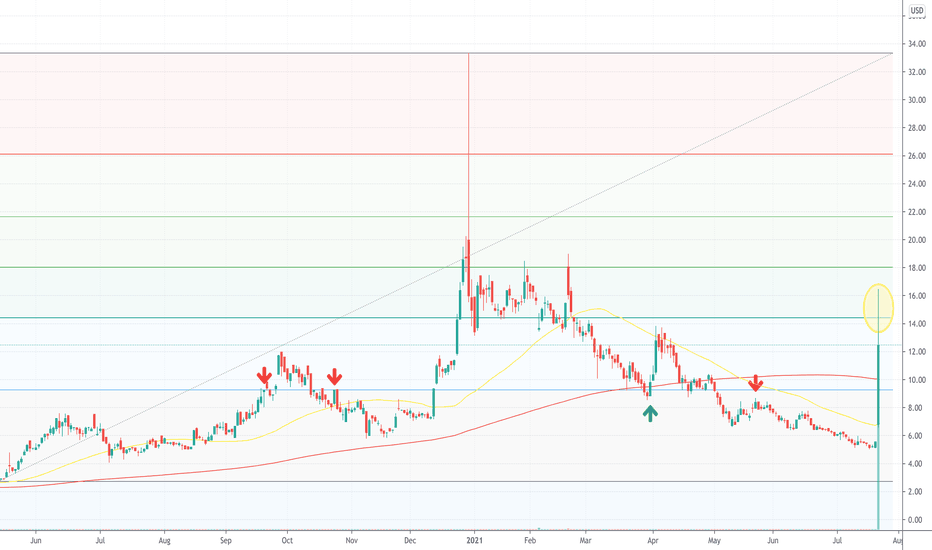The width and height of the screenshot is (932, 550).
Task: Click the 22.00 price axis label
Action: tap(917, 212)
